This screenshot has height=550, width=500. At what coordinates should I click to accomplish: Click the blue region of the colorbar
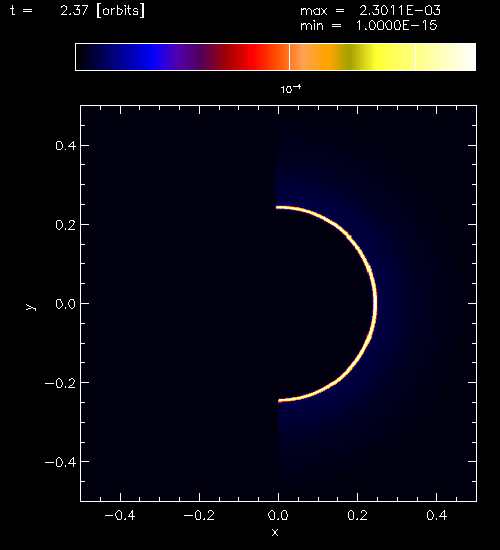(x=151, y=57)
